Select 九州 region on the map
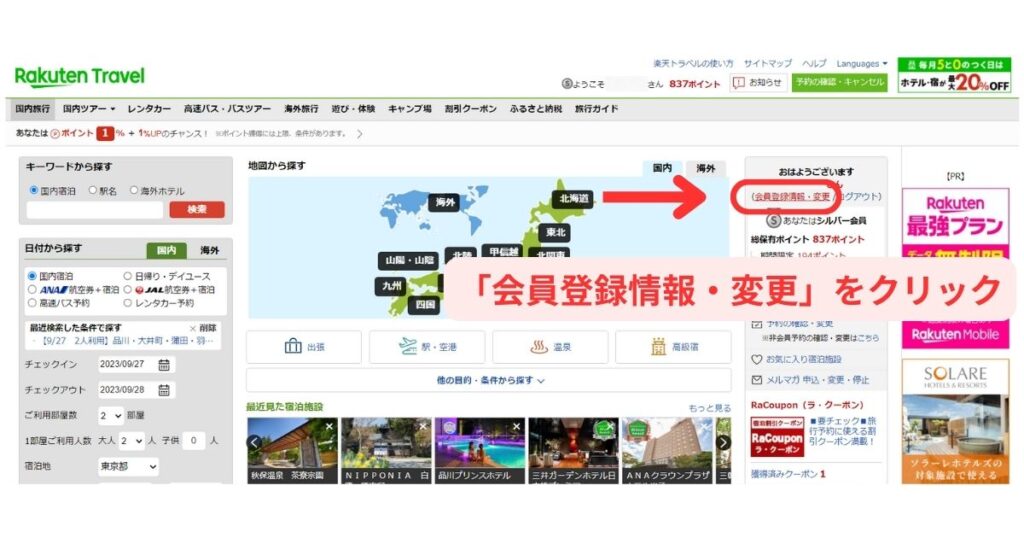Image resolution: width=1024 pixels, height=538 pixels. click(x=392, y=286)
